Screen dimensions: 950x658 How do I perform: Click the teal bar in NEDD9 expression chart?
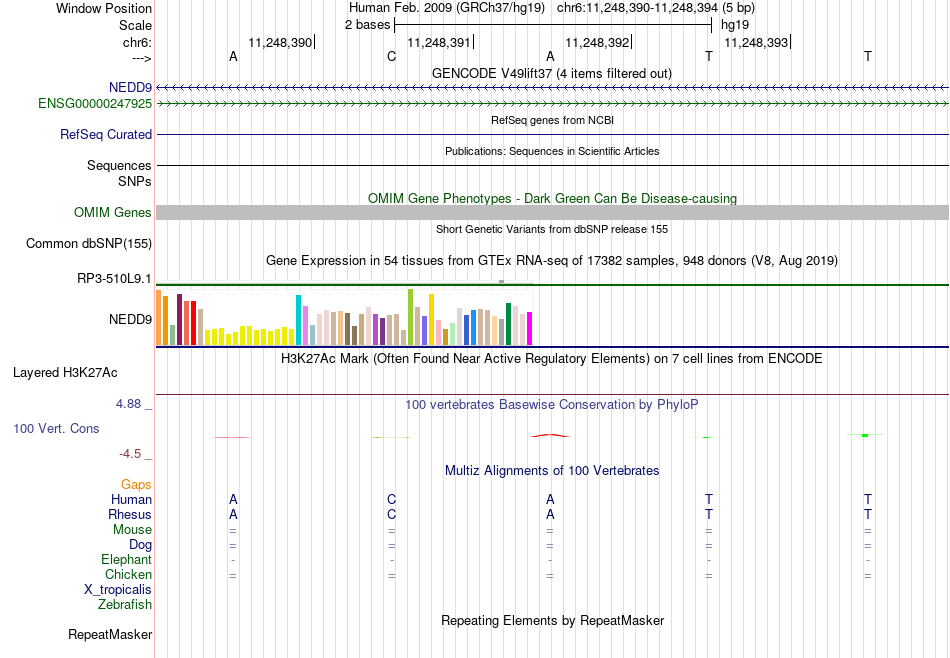[x=298, y=320]
